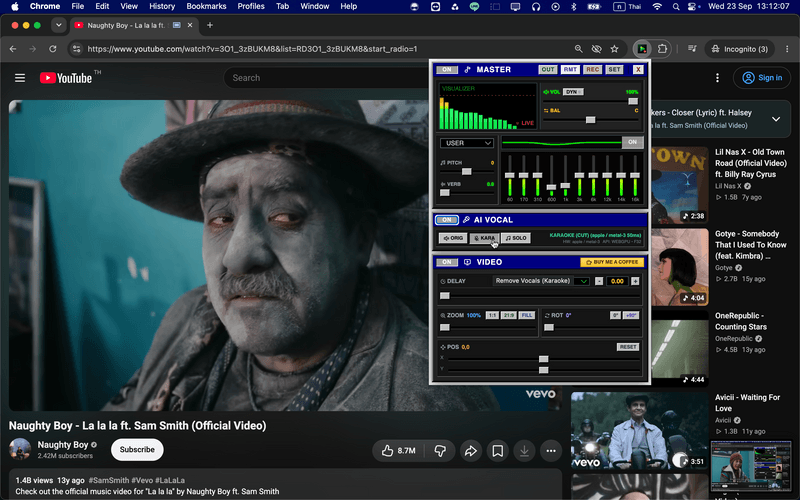The height and width of the screenshot is (500, 800).
Task: Download the video with the download icon
Action: click(x=524, y=451)
